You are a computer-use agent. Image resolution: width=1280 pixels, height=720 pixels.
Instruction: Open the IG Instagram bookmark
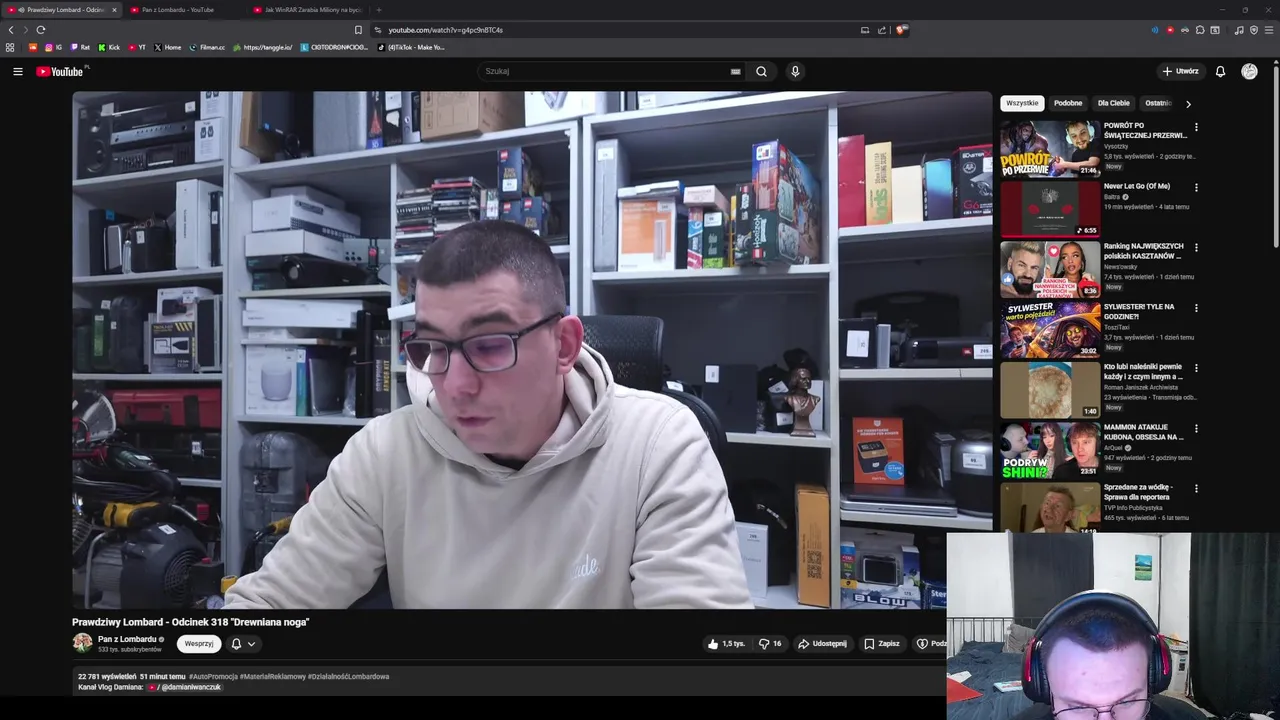coord(53,47)
